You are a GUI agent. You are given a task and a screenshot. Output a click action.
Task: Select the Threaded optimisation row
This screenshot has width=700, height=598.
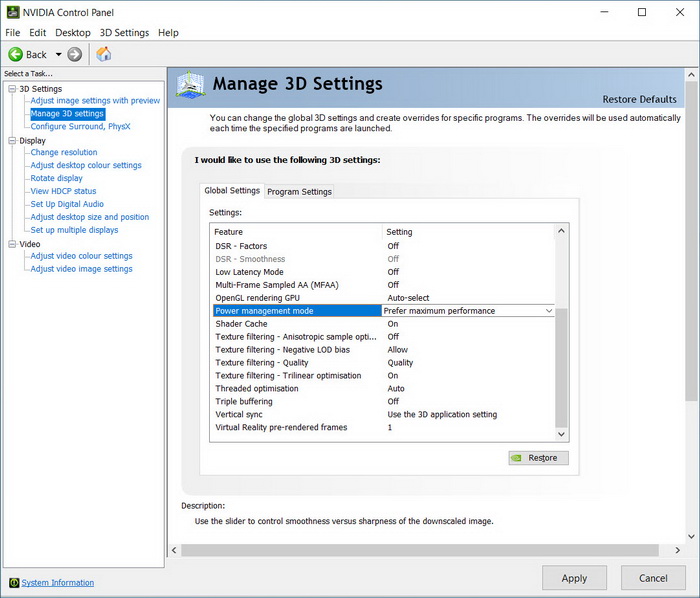pos(383,388)
